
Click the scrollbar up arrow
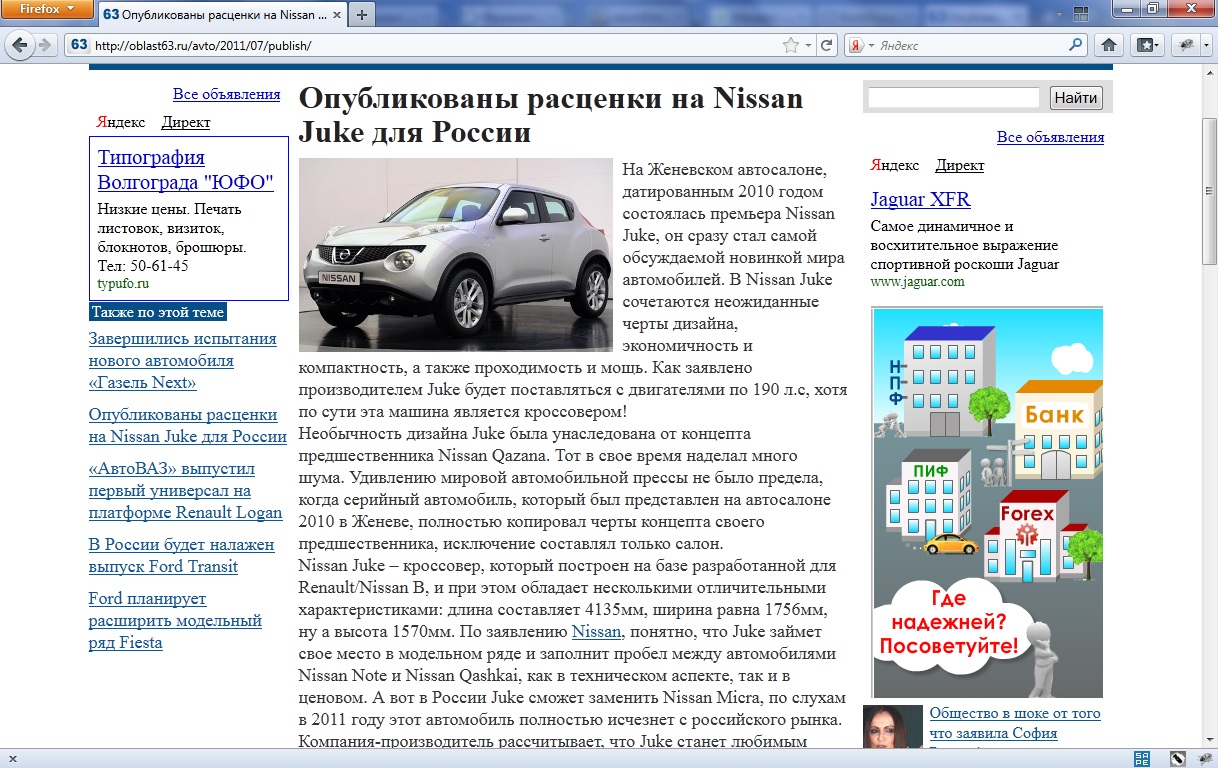[x=1210, y=73]
